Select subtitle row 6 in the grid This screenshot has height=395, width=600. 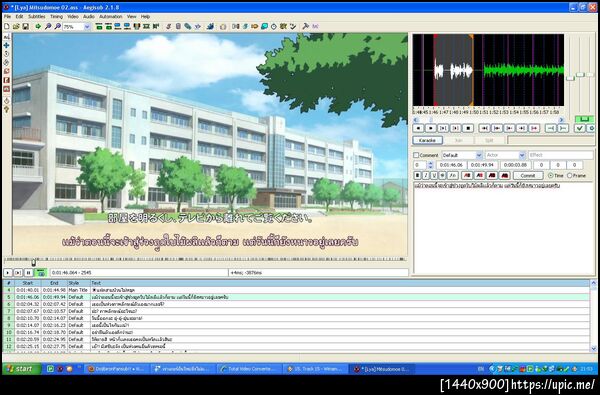tap(296, 304)
